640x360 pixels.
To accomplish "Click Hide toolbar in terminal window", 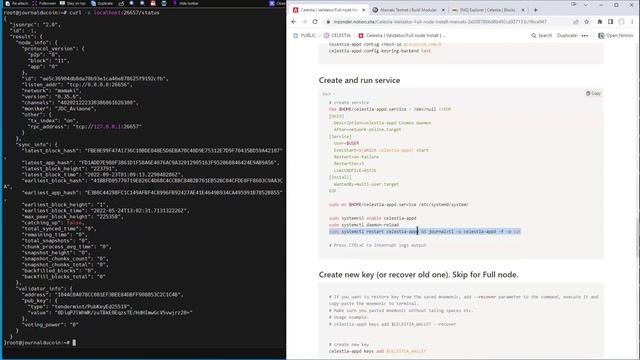I will click(x=186, y=3).
